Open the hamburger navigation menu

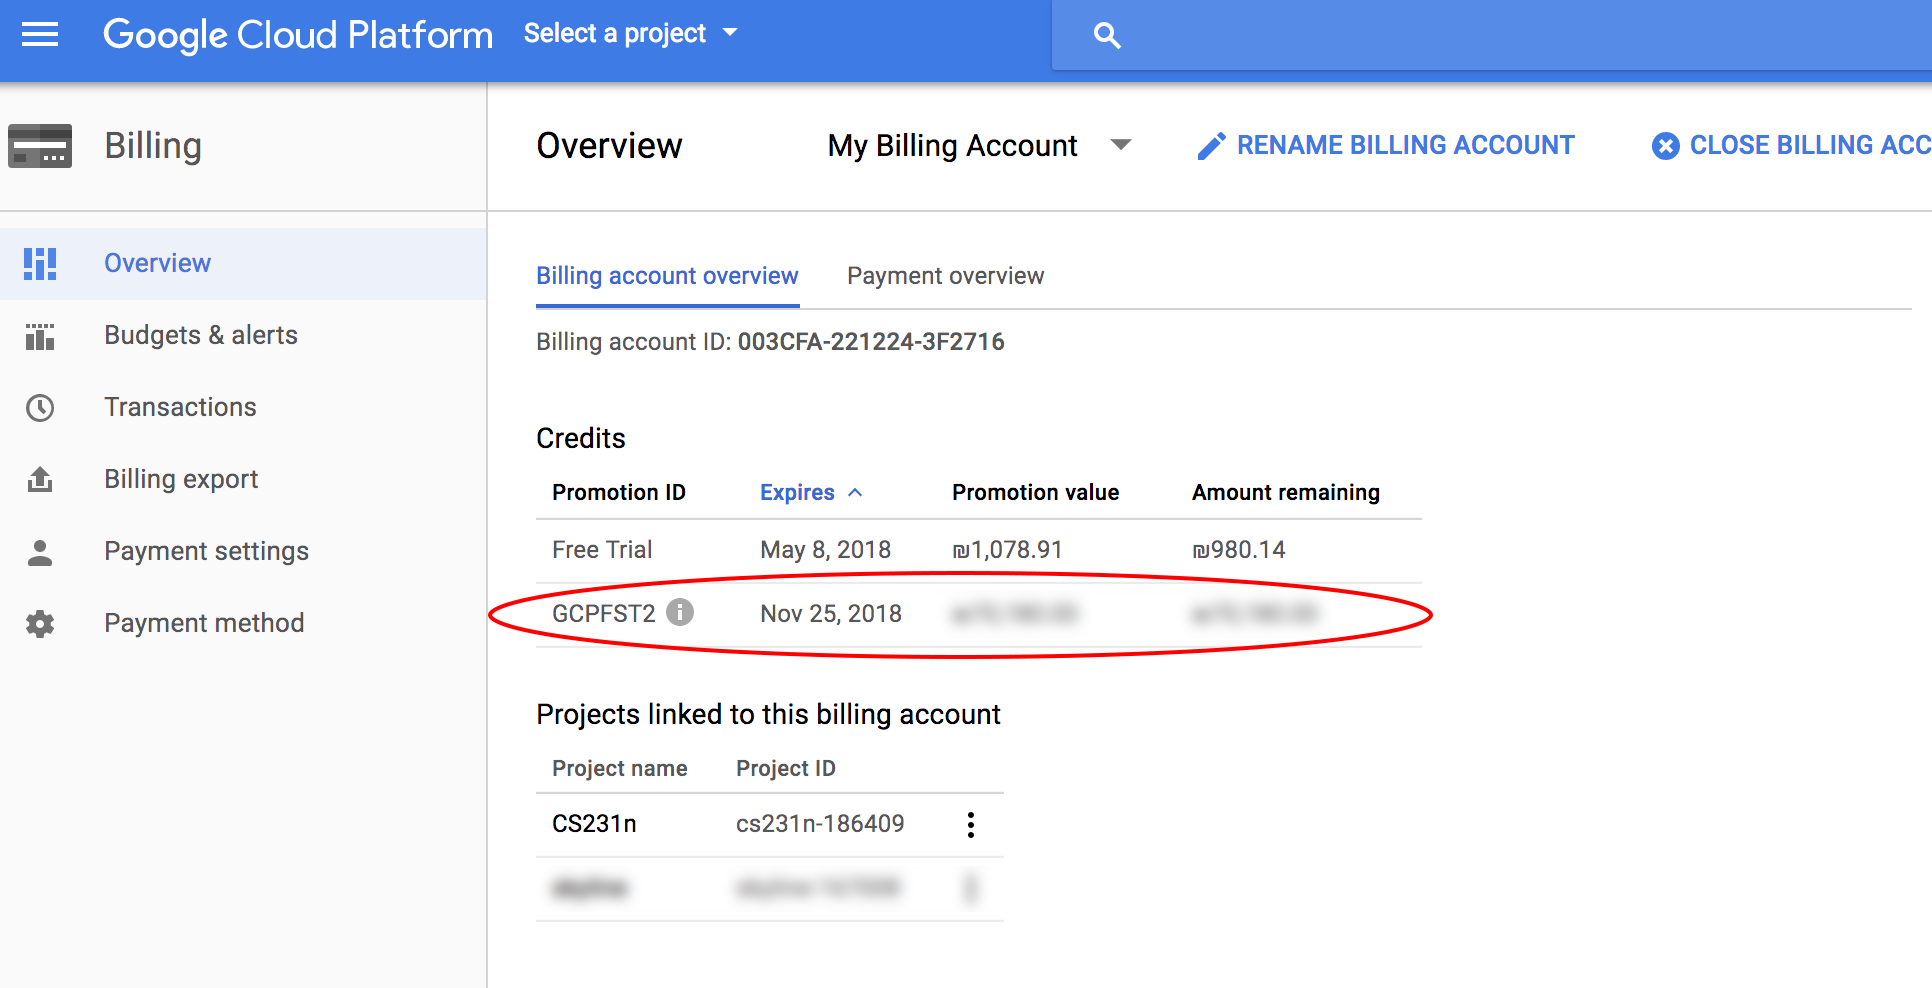(40, 35)
